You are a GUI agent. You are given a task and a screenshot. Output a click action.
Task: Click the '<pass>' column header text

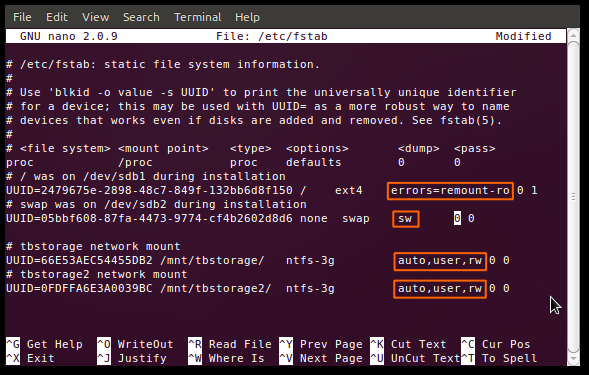click(474, 148)
